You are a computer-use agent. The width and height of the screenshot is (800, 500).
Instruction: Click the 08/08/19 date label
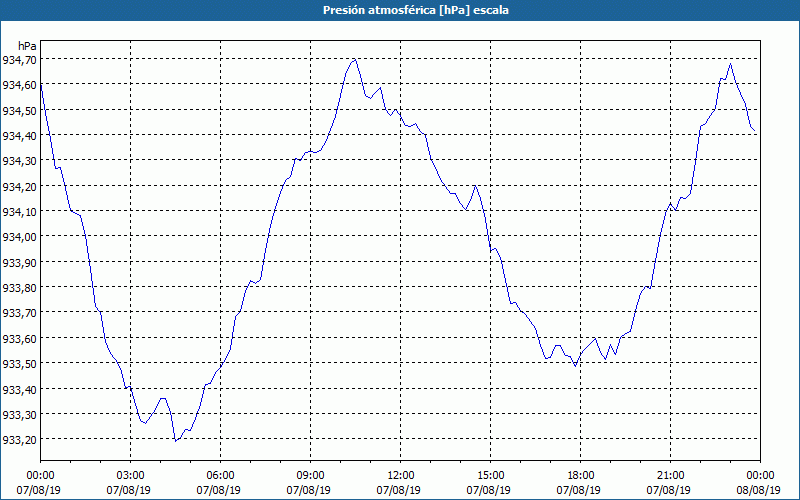(x=759, y=490)
